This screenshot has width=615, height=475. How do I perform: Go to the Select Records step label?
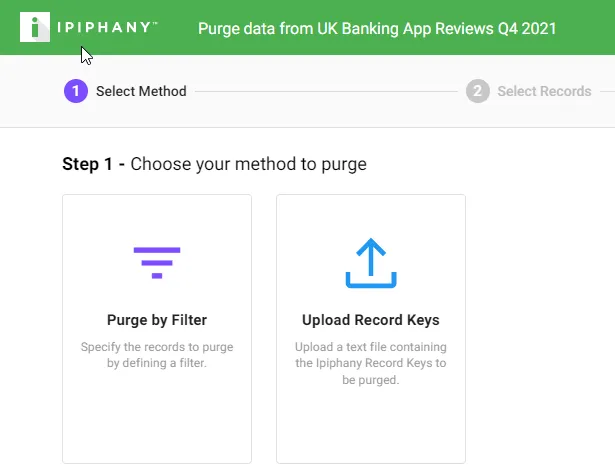[544, 91]
